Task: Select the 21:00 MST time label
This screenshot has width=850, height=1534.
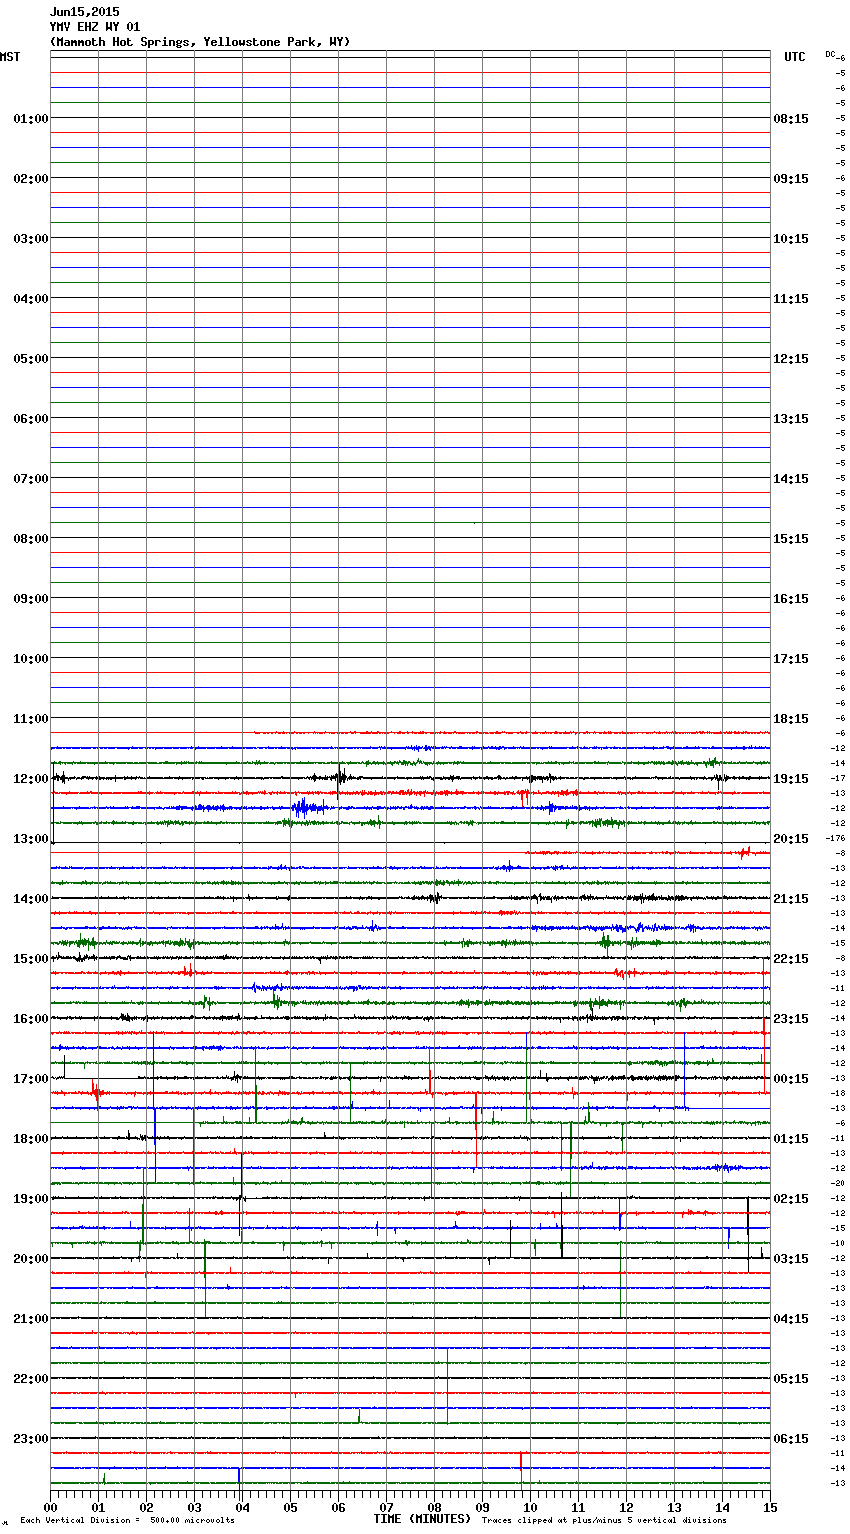Action: coord(31,1319)
